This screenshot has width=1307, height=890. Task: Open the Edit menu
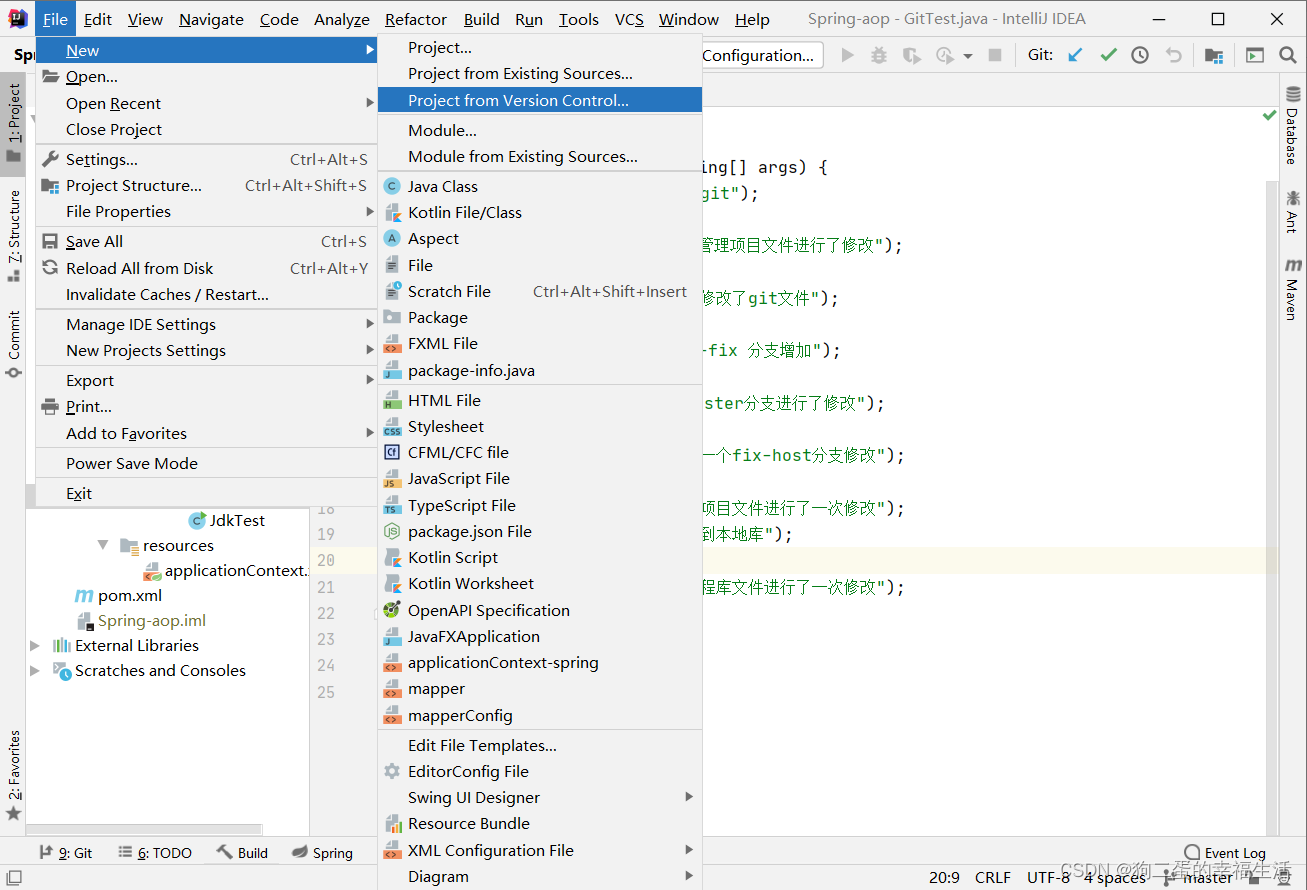(98, 19)
